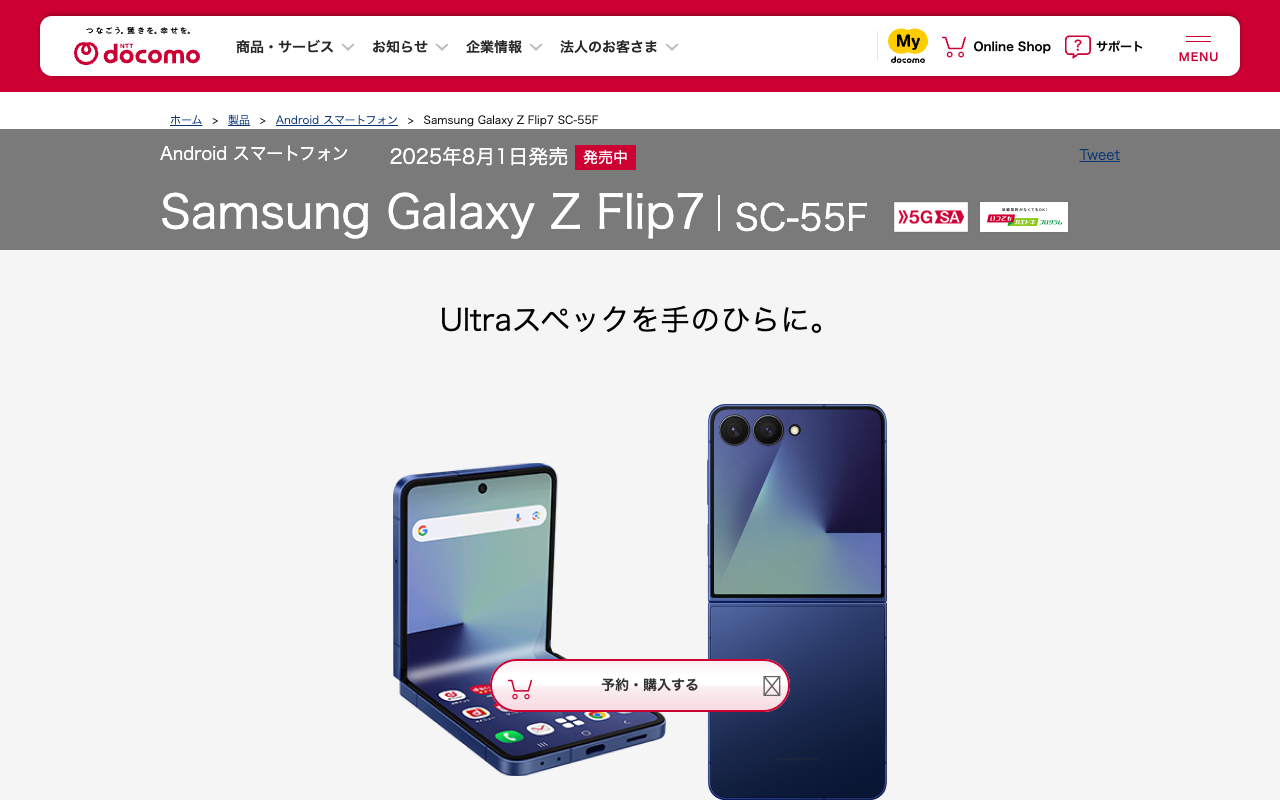The width and height of the screenshot is (1280, 800).
Task: Click the いつでもカエドキプログラム badge
Action: [1024, 217]
